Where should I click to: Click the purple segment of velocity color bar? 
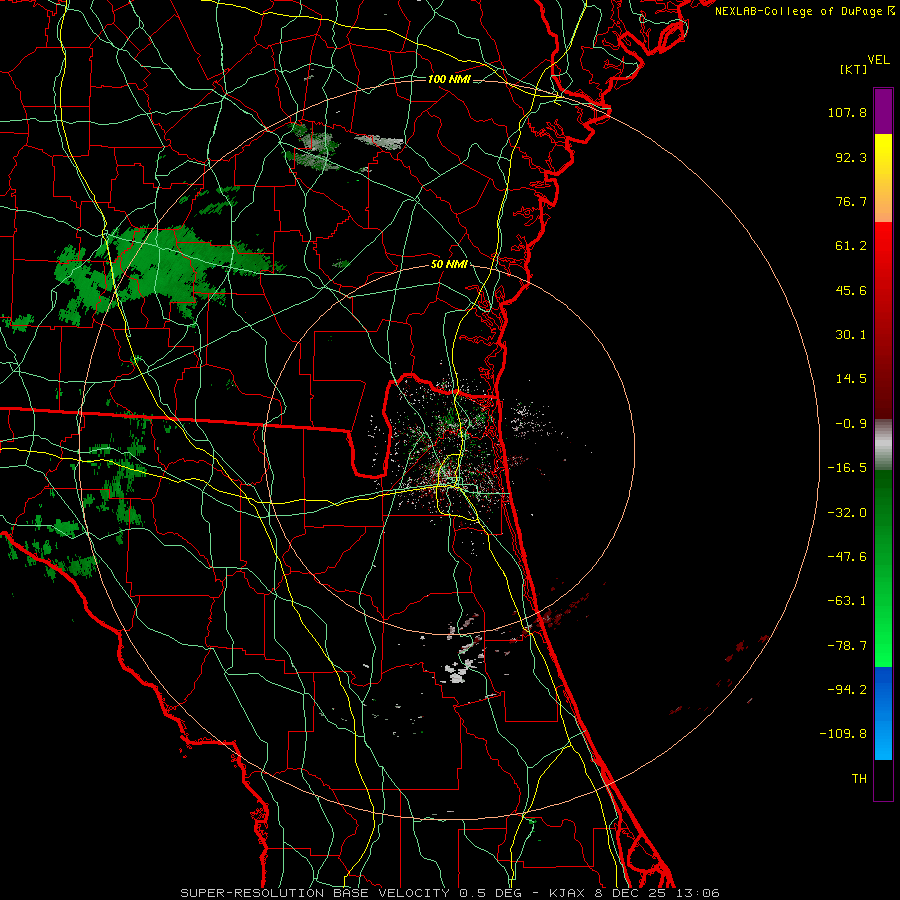tap(883, 111)
